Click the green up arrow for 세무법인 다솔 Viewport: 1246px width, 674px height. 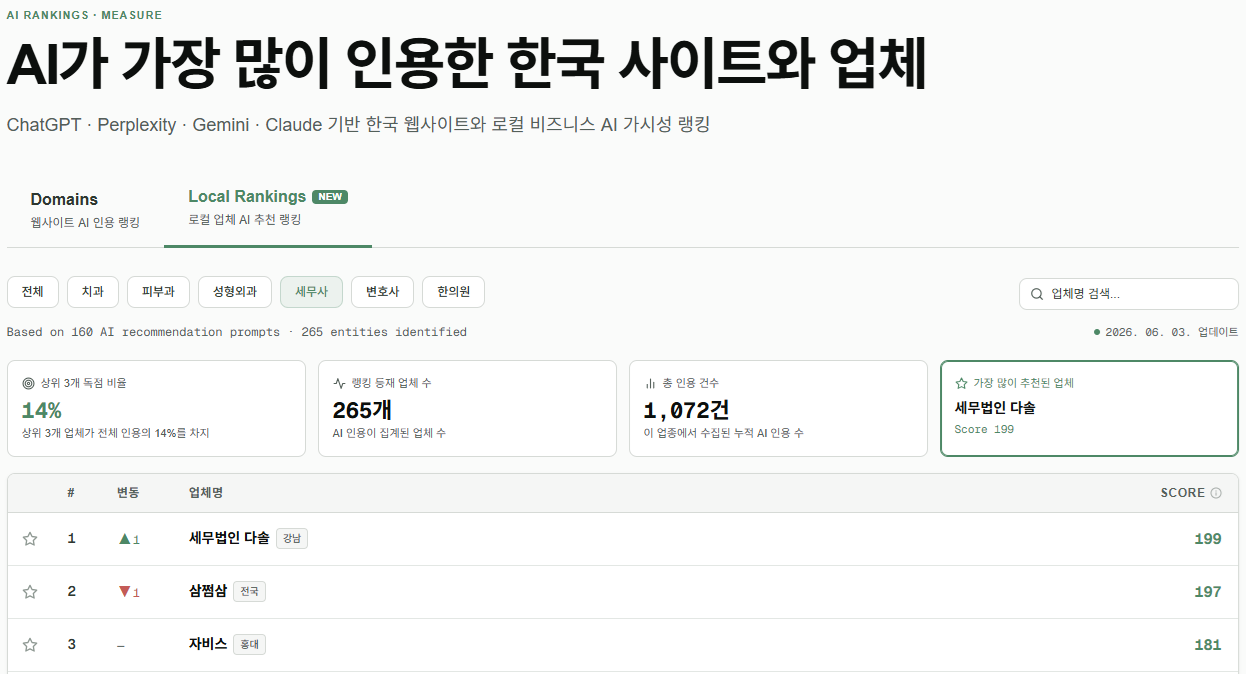pos(125,539)
